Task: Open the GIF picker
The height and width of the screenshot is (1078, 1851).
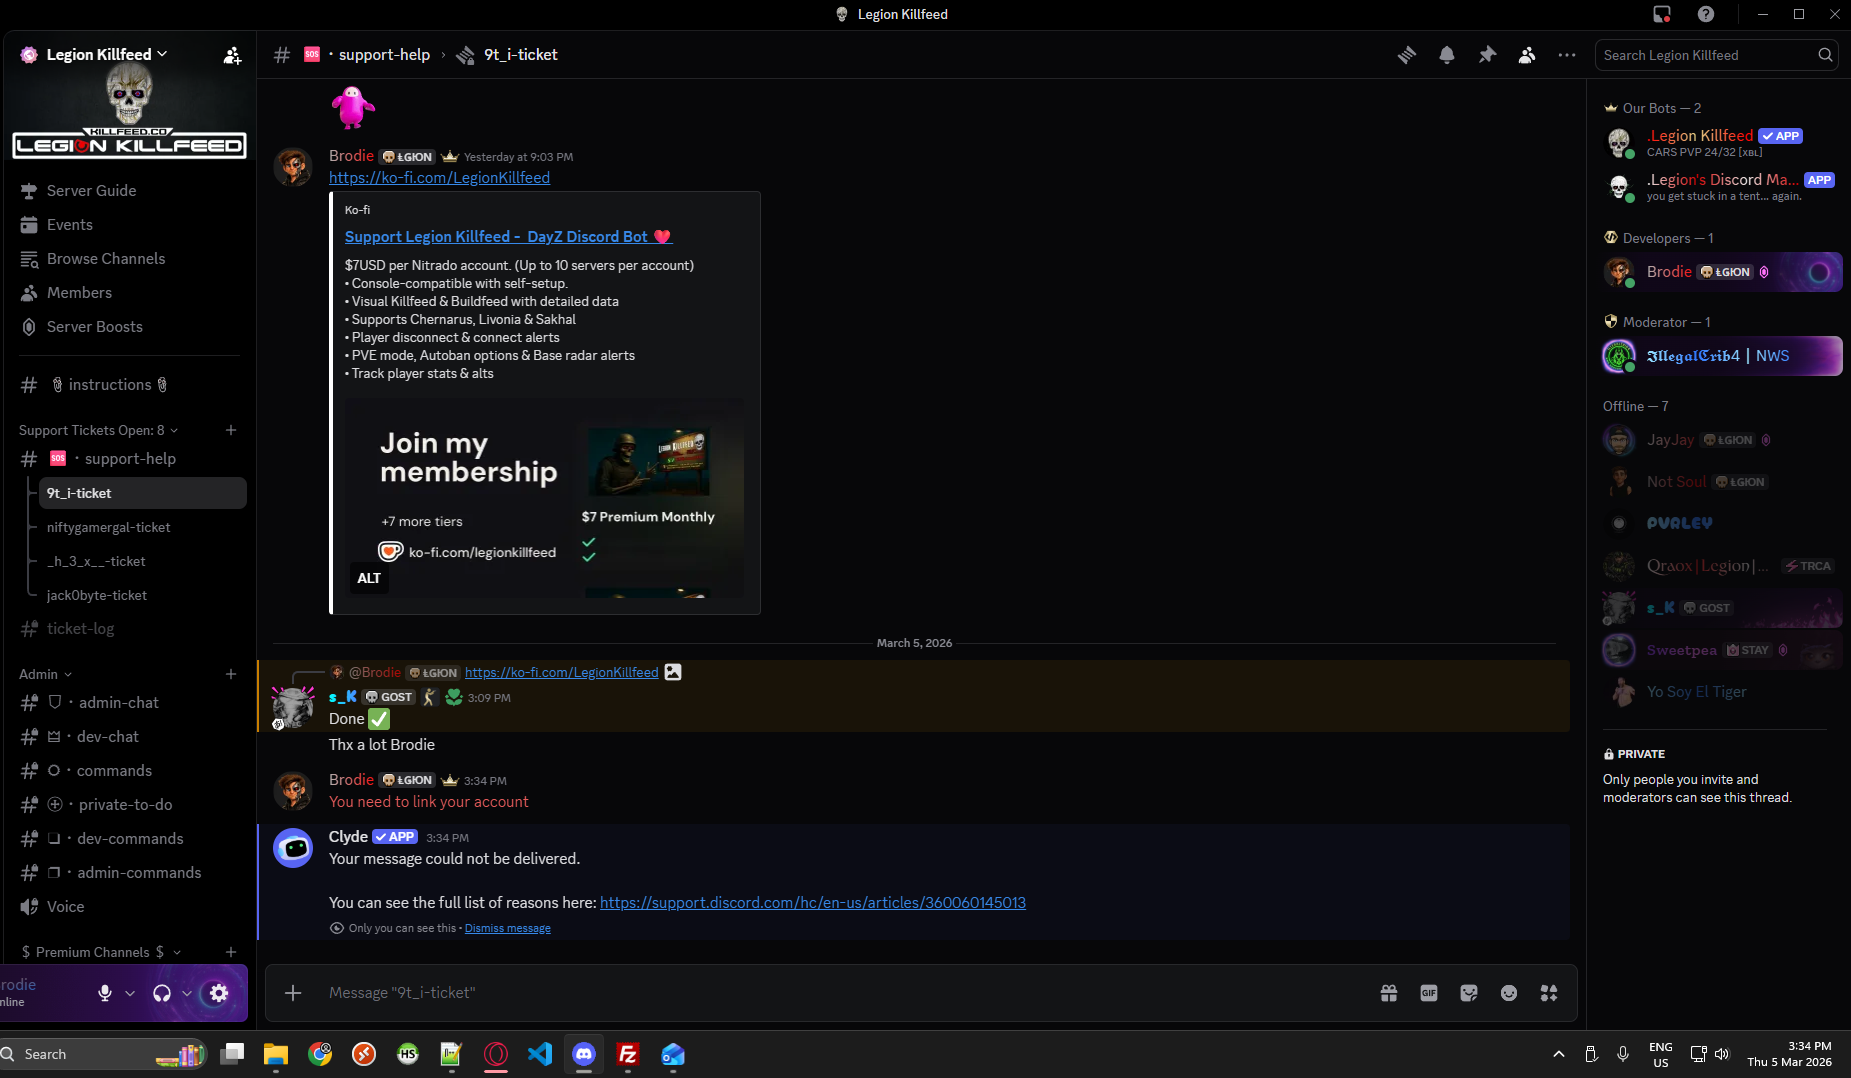Action: (x=1429, y=993)
